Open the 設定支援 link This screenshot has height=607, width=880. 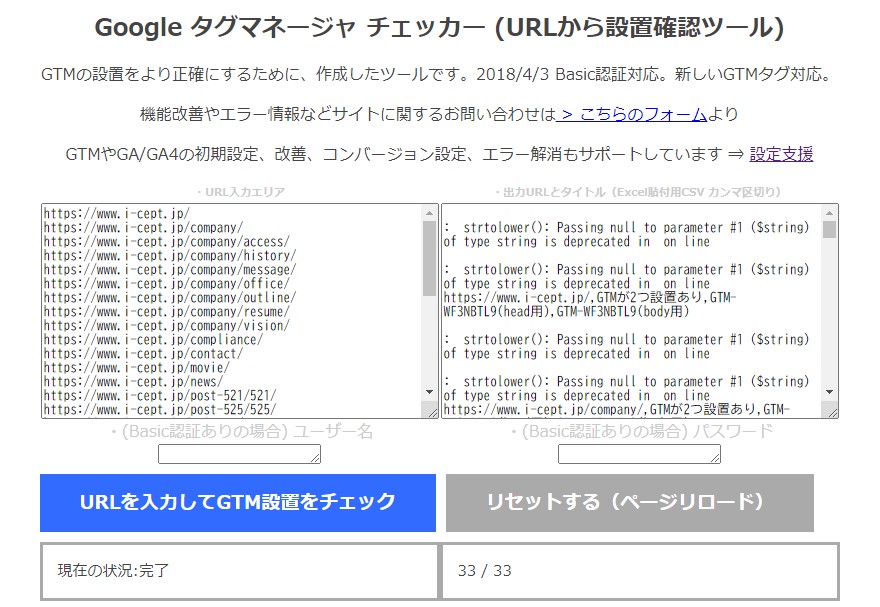pos(781,154)
